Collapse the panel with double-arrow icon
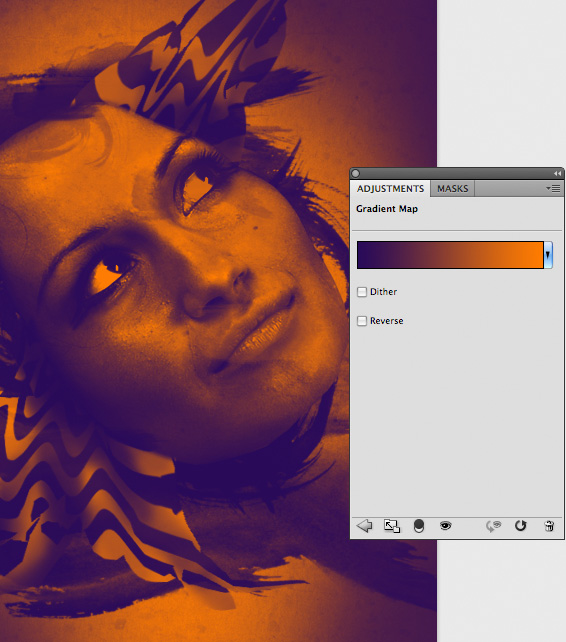This screenshot has height=642, width=566. coord(557,173)
